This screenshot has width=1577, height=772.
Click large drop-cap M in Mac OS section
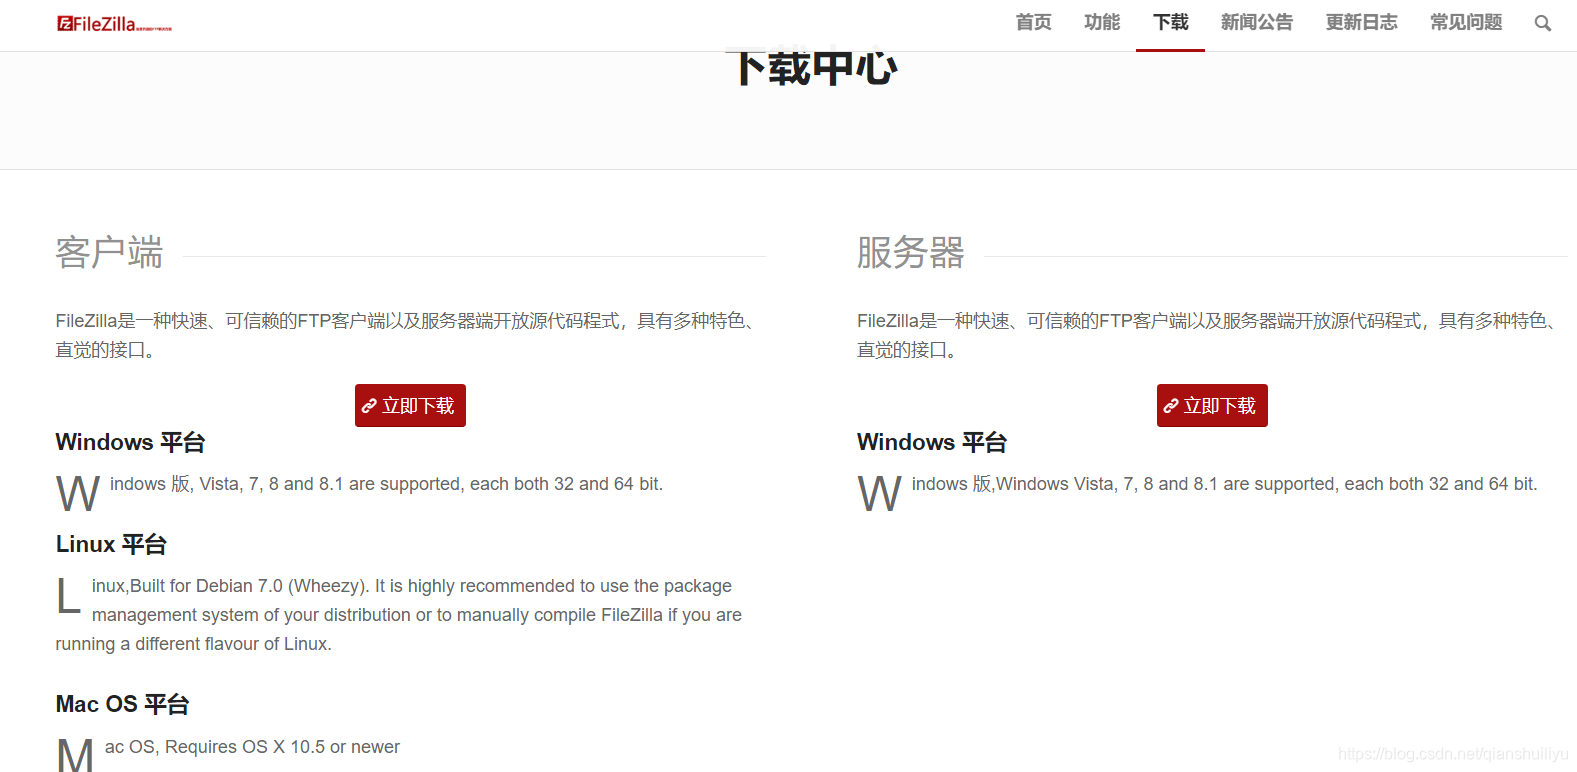[x=75, y=755]
